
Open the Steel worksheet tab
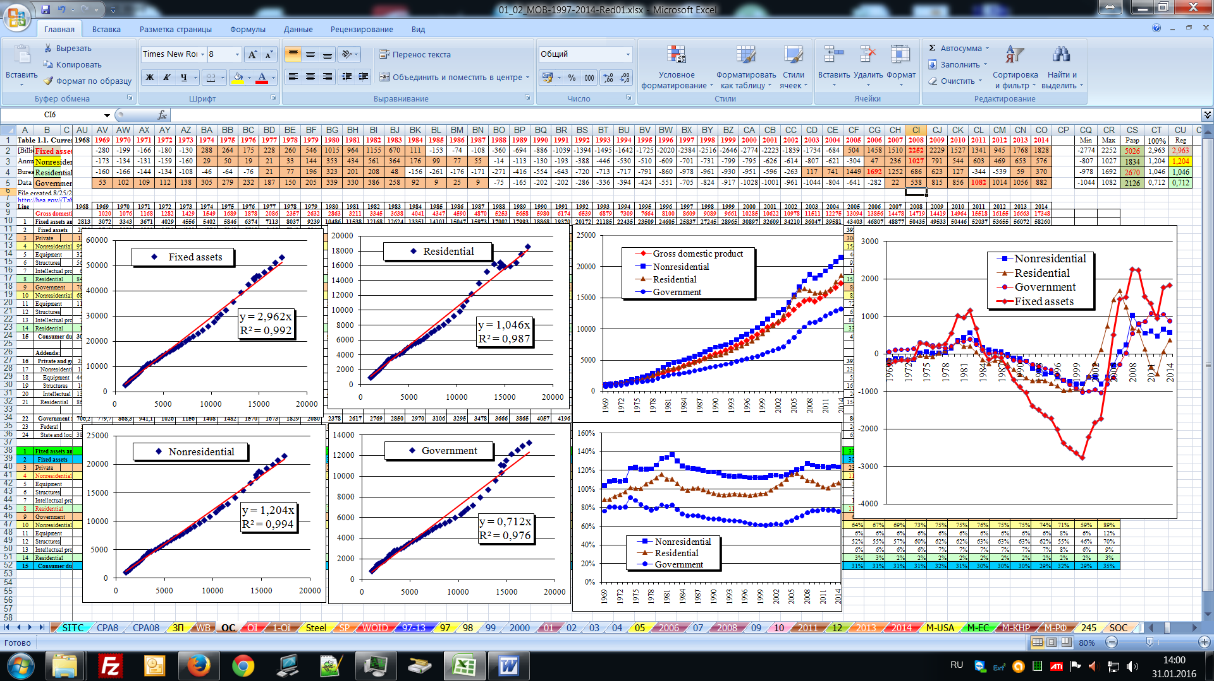tap(316, 627)
